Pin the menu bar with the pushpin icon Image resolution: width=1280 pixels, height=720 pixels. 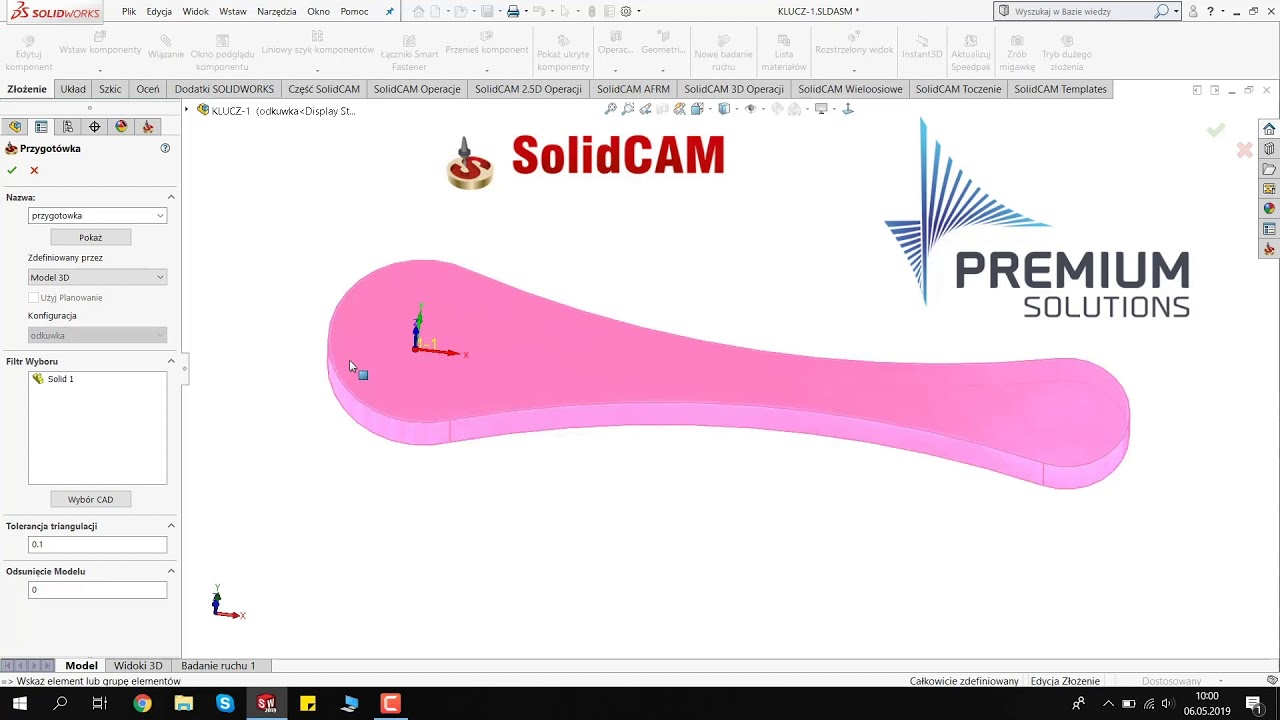pyautogui.click(x=390, y=12)
